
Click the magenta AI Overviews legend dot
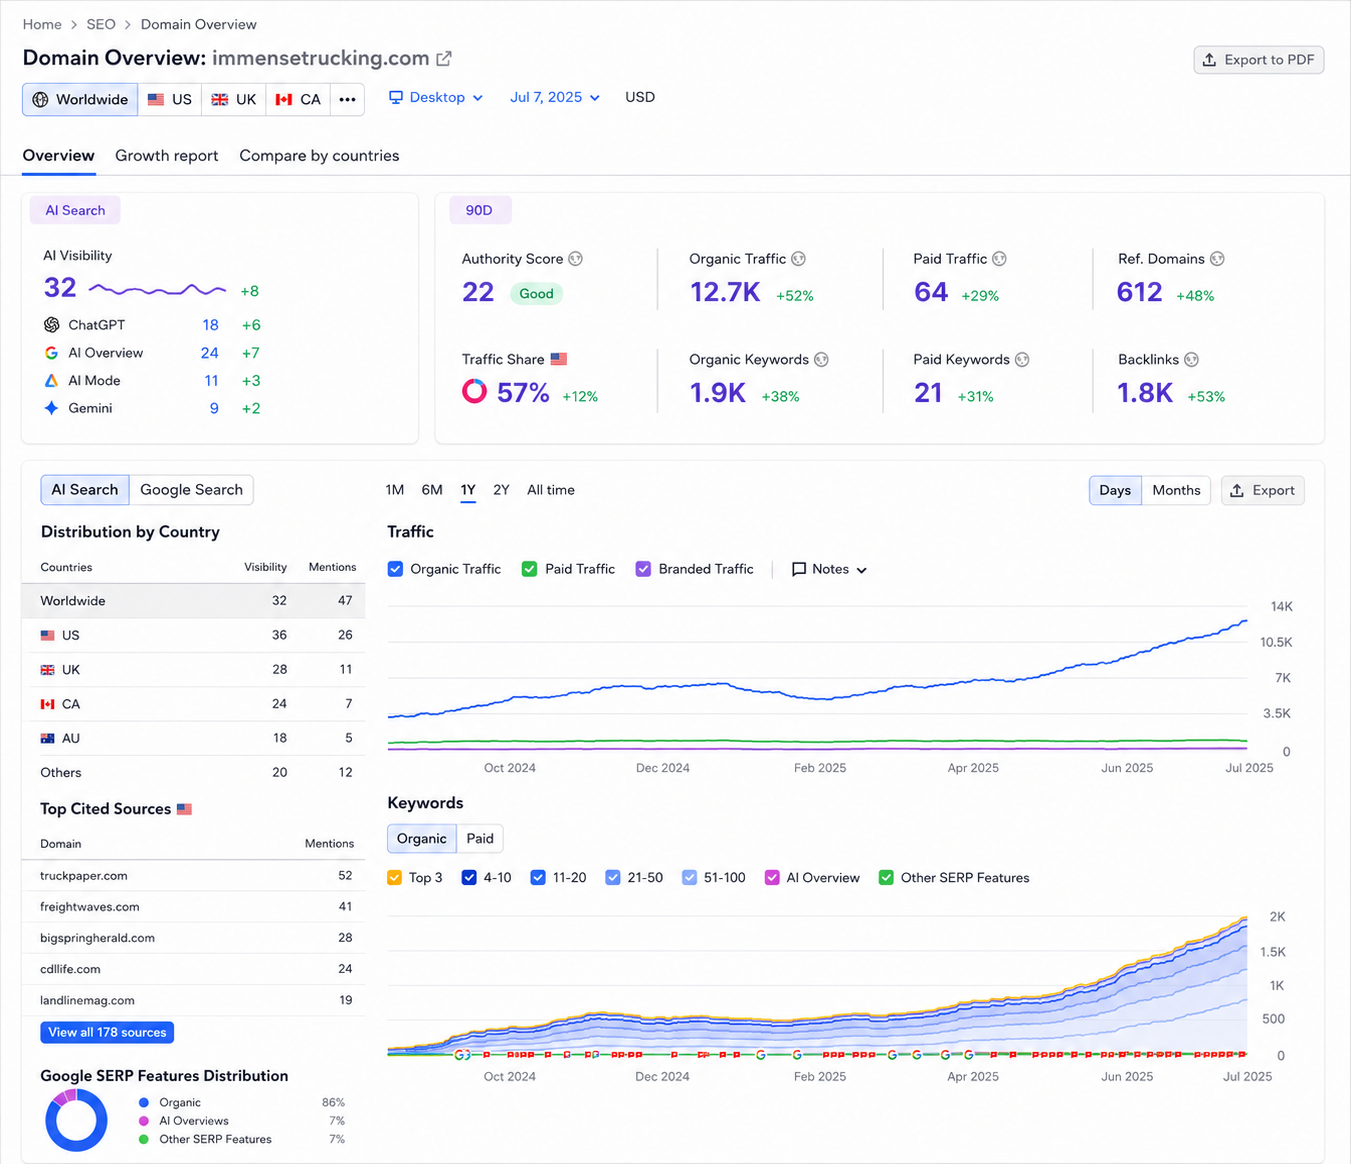tap(144, 1121)
